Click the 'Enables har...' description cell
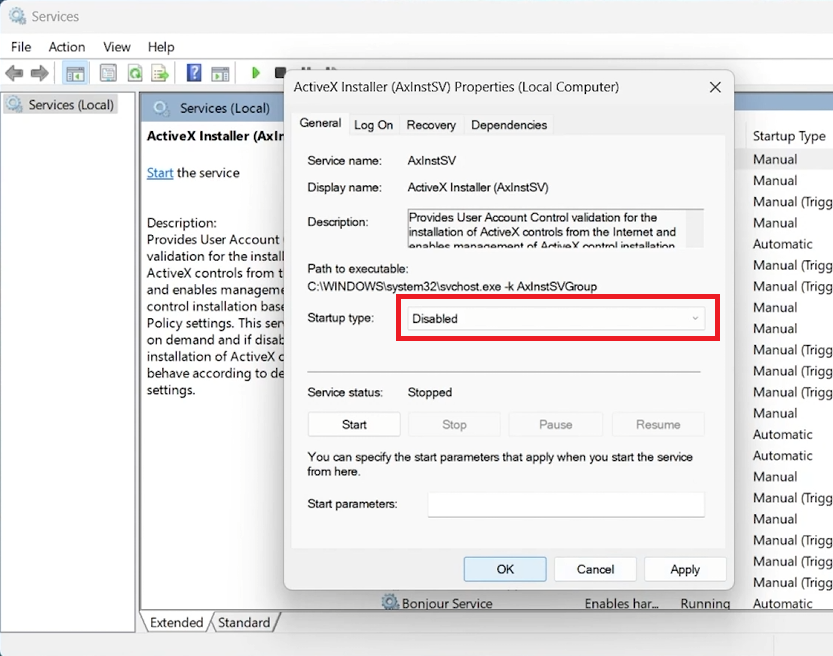This screenshot has width=833, height=656. pyautogui.click(x=622, y=603)
